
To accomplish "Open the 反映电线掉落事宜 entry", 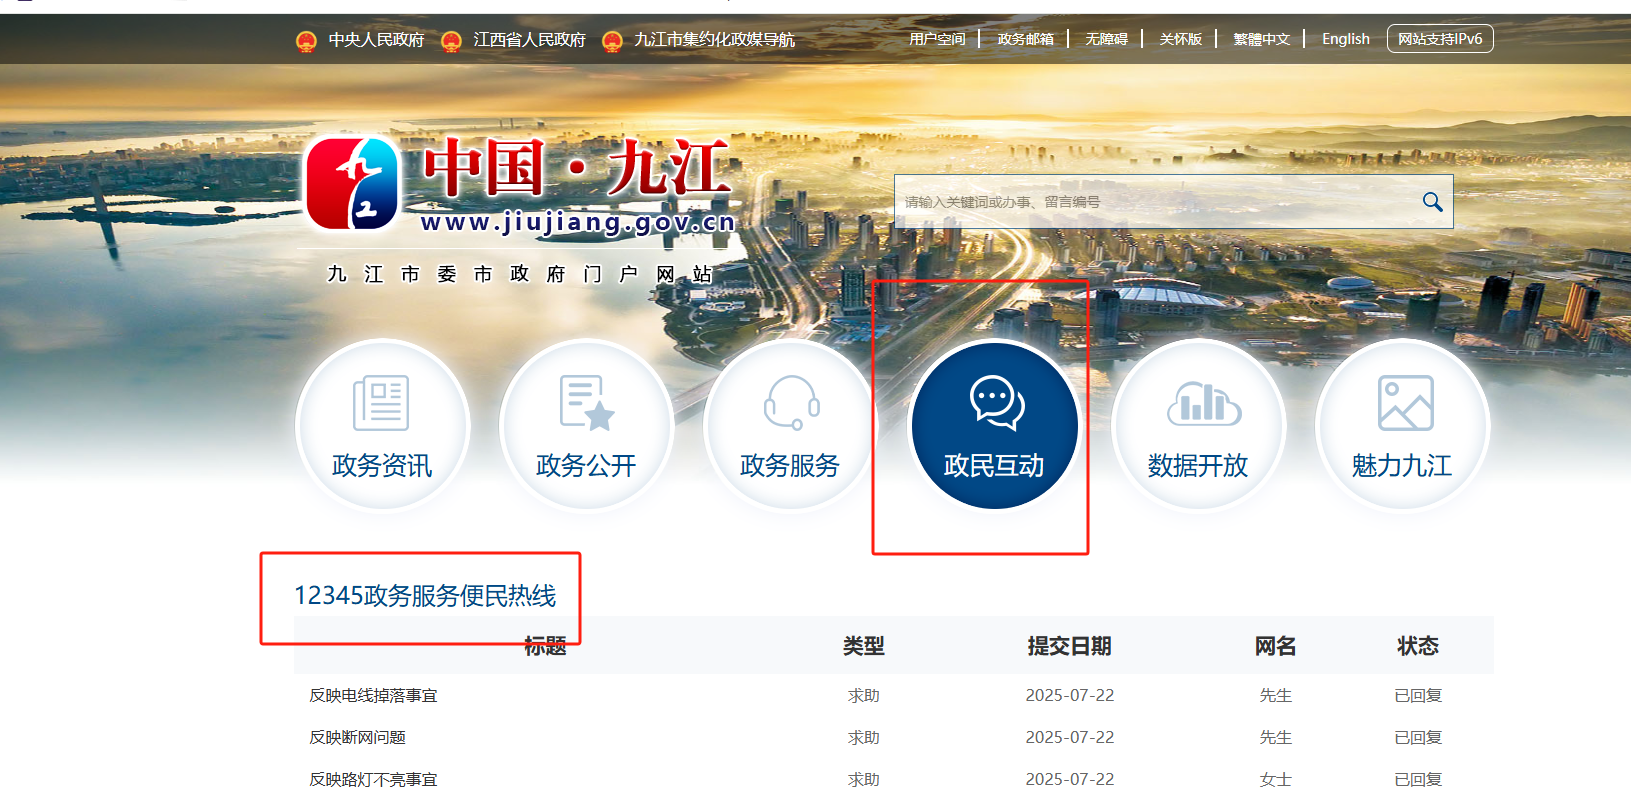I will 373,695.
